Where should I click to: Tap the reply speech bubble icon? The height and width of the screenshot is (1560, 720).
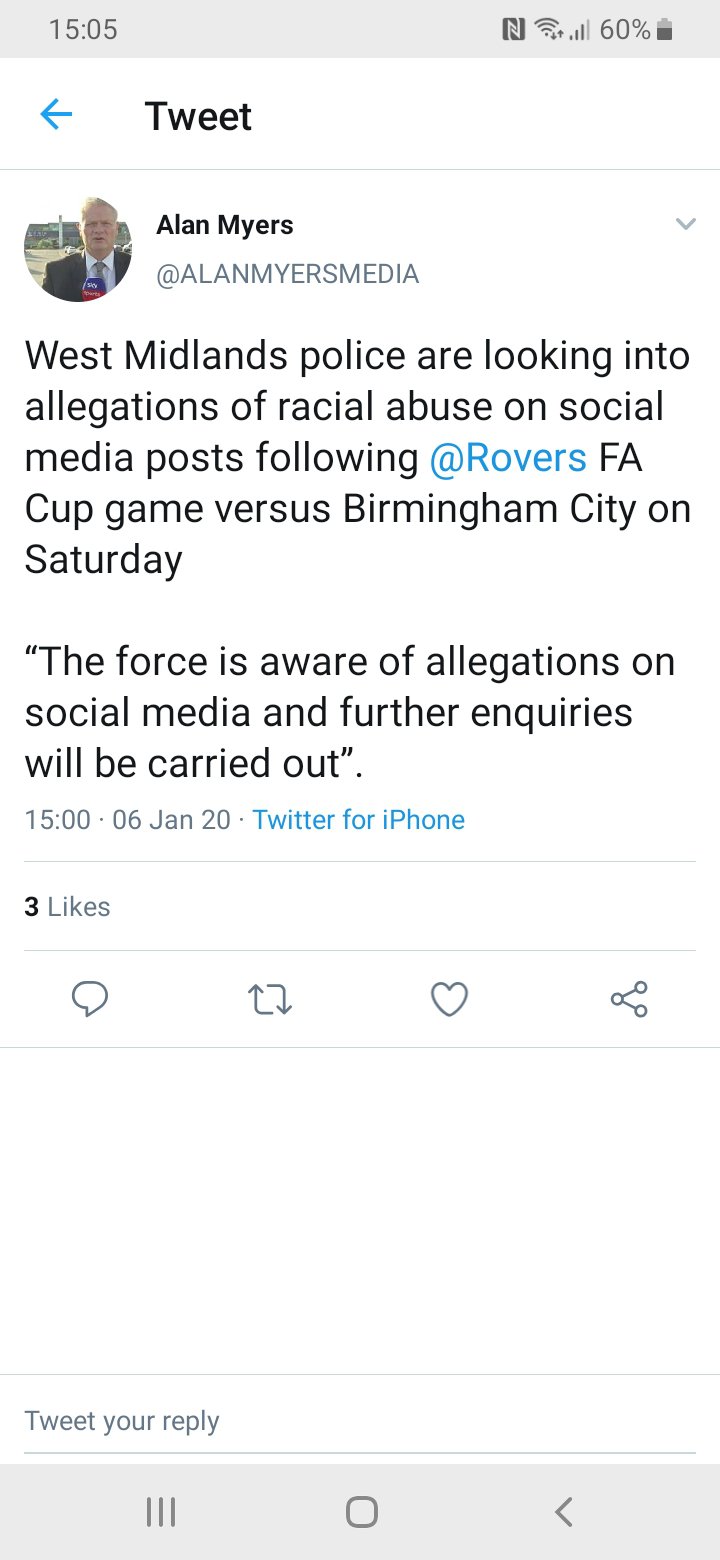90,999
